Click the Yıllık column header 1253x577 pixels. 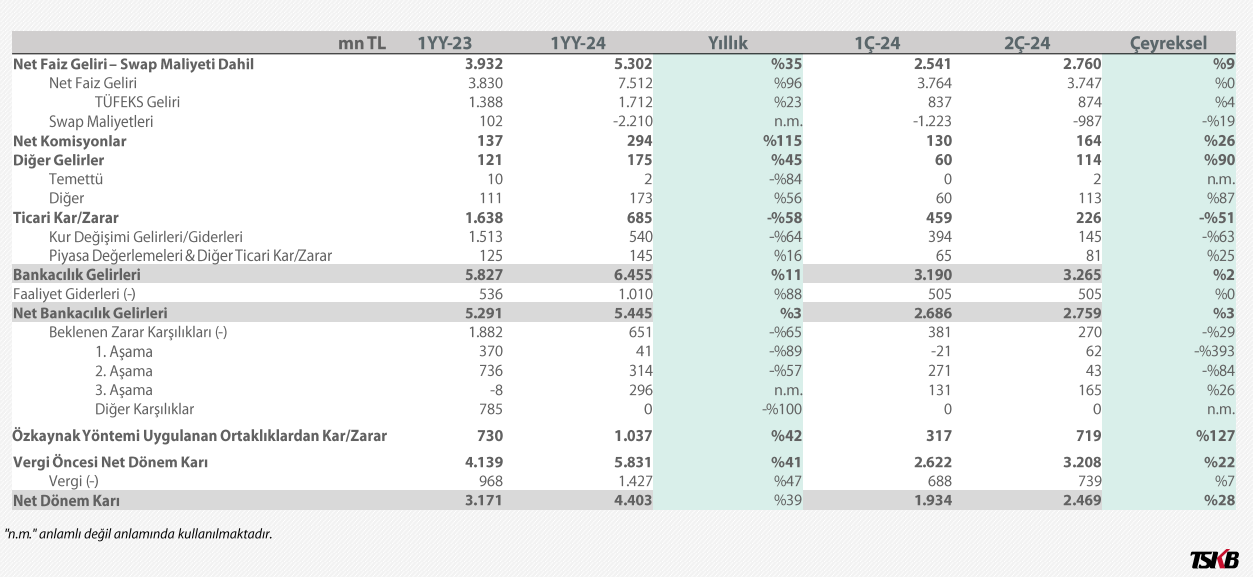(727, 43)
